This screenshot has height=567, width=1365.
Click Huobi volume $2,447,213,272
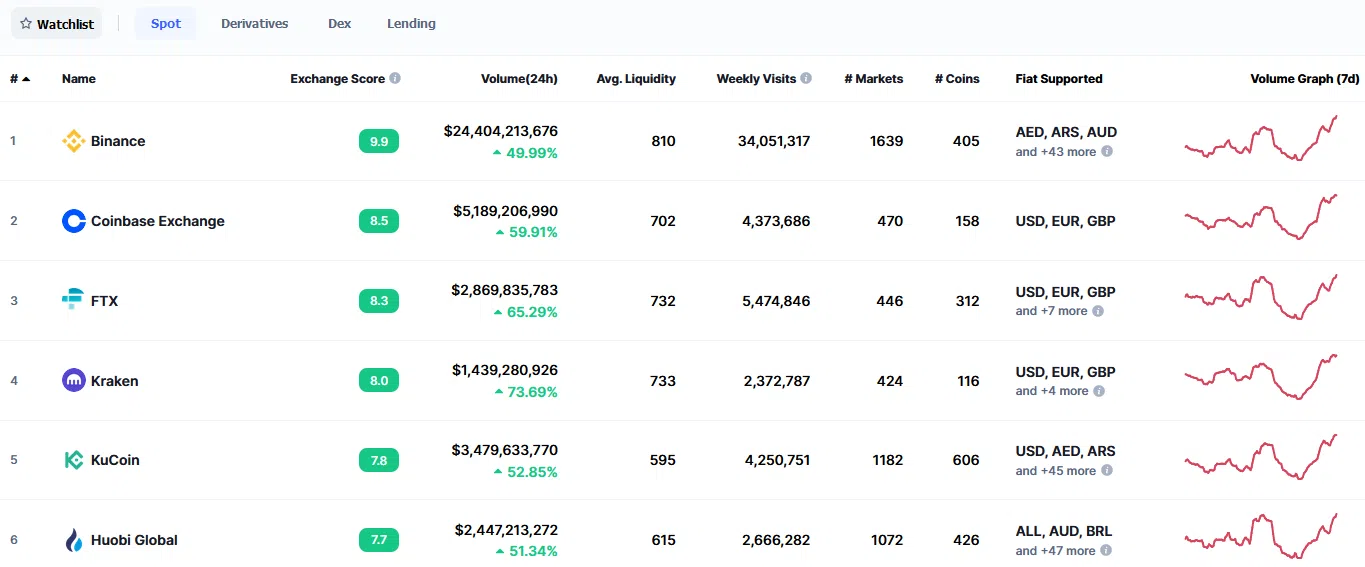(x=506, y=530)
